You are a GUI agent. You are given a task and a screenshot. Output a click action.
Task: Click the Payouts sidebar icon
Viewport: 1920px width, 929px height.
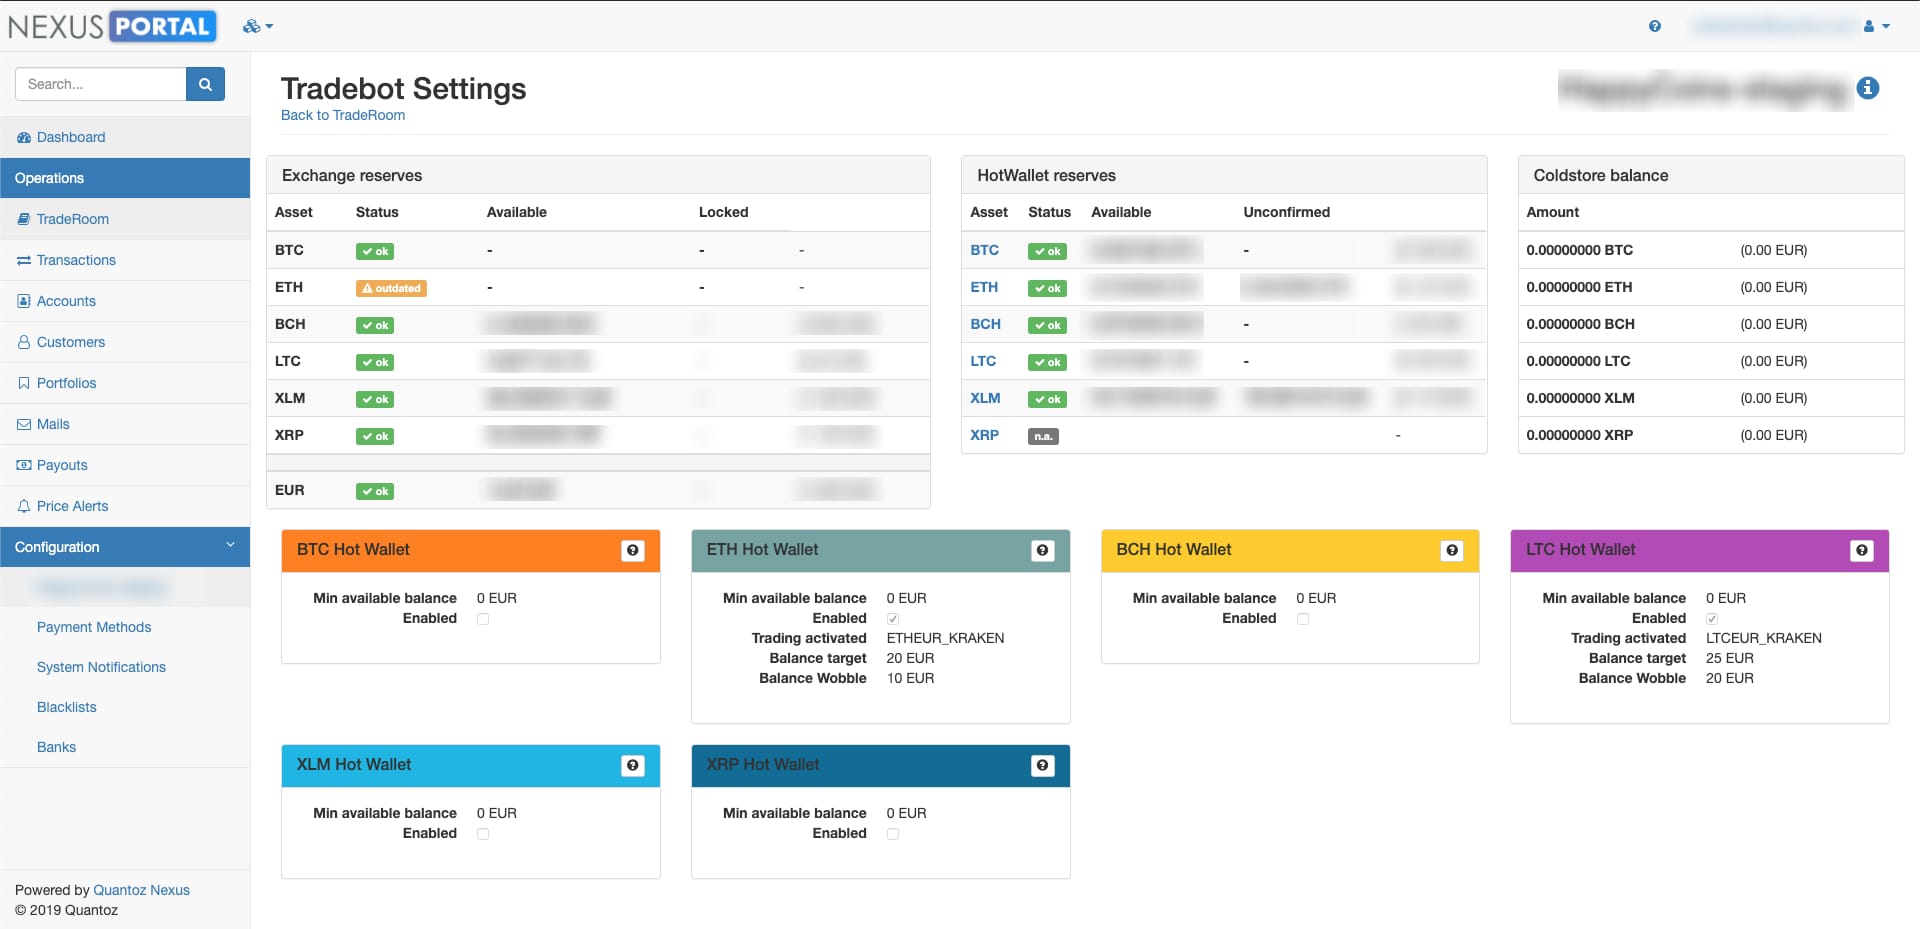coord(22,464)
